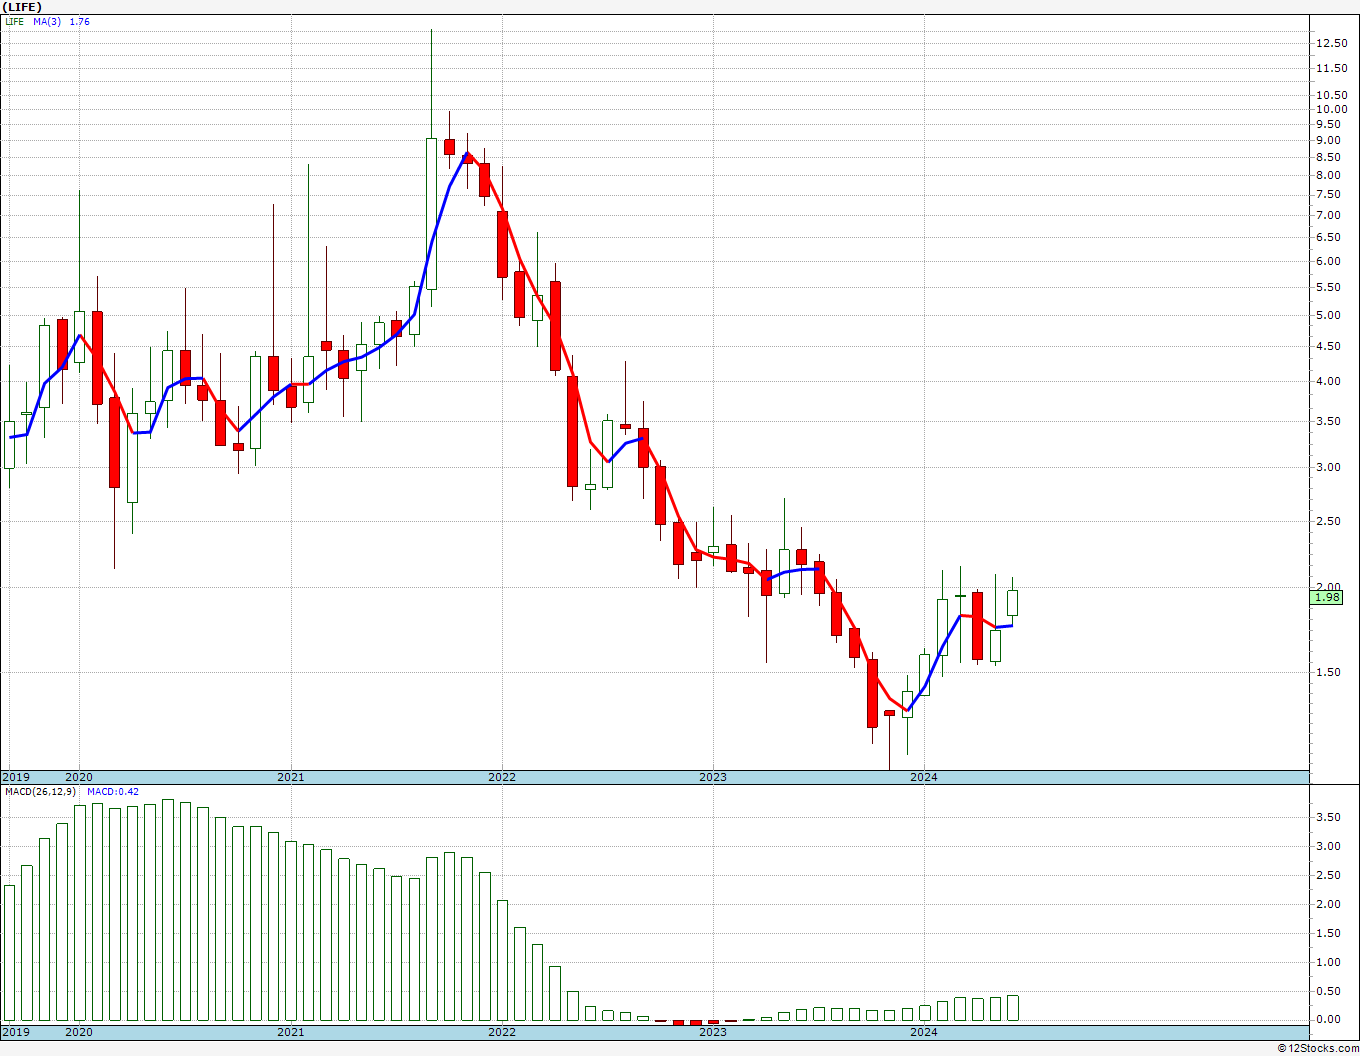This screenshot has height=1056, width=1360.
Task: Click the 0.00 MACD axis label
Action: pyautogui.click(x=1328, y=1020)
